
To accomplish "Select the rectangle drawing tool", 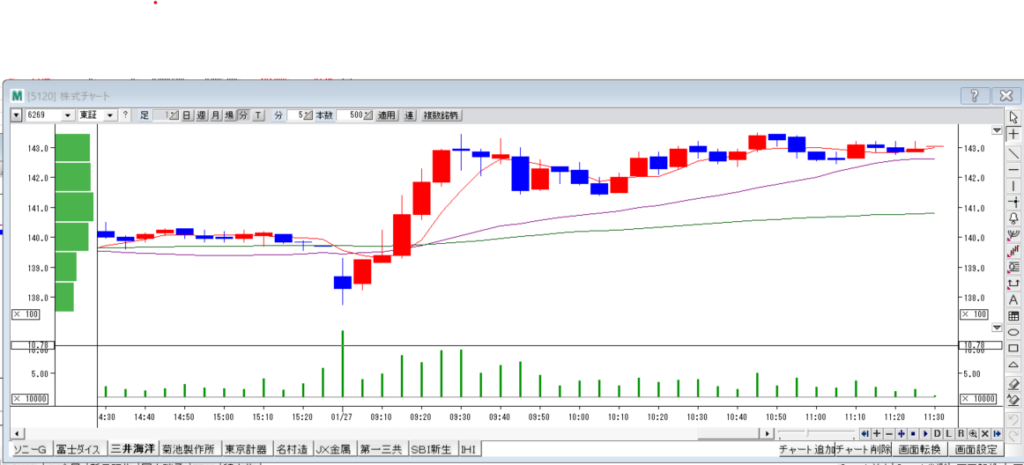I will pyautogui.click(x=1013, y=348).
